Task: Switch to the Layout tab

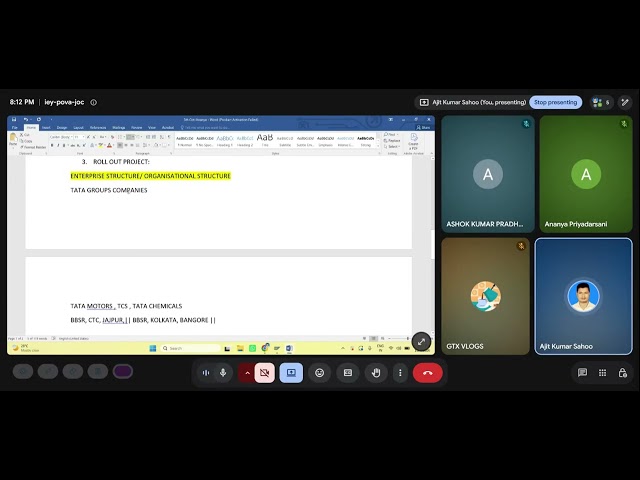Action: coord(78,128)
